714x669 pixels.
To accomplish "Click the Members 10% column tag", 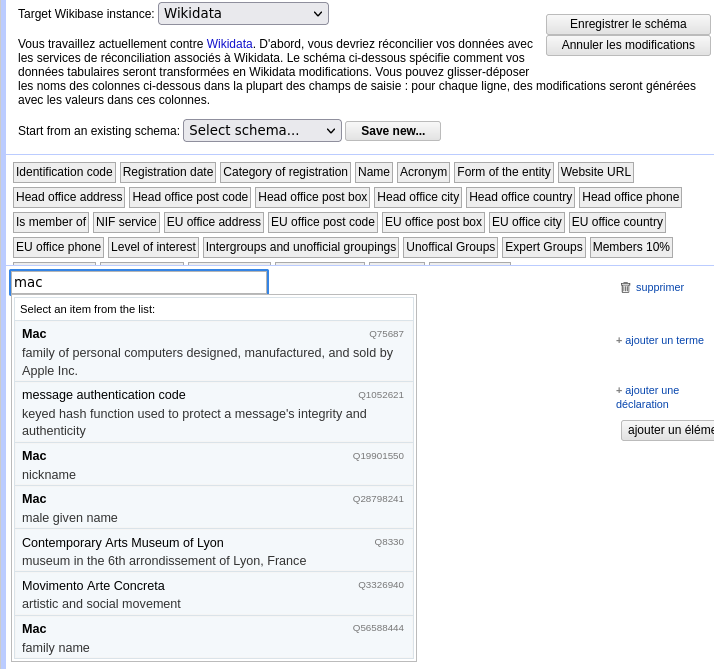I will (x=631, y=247).
